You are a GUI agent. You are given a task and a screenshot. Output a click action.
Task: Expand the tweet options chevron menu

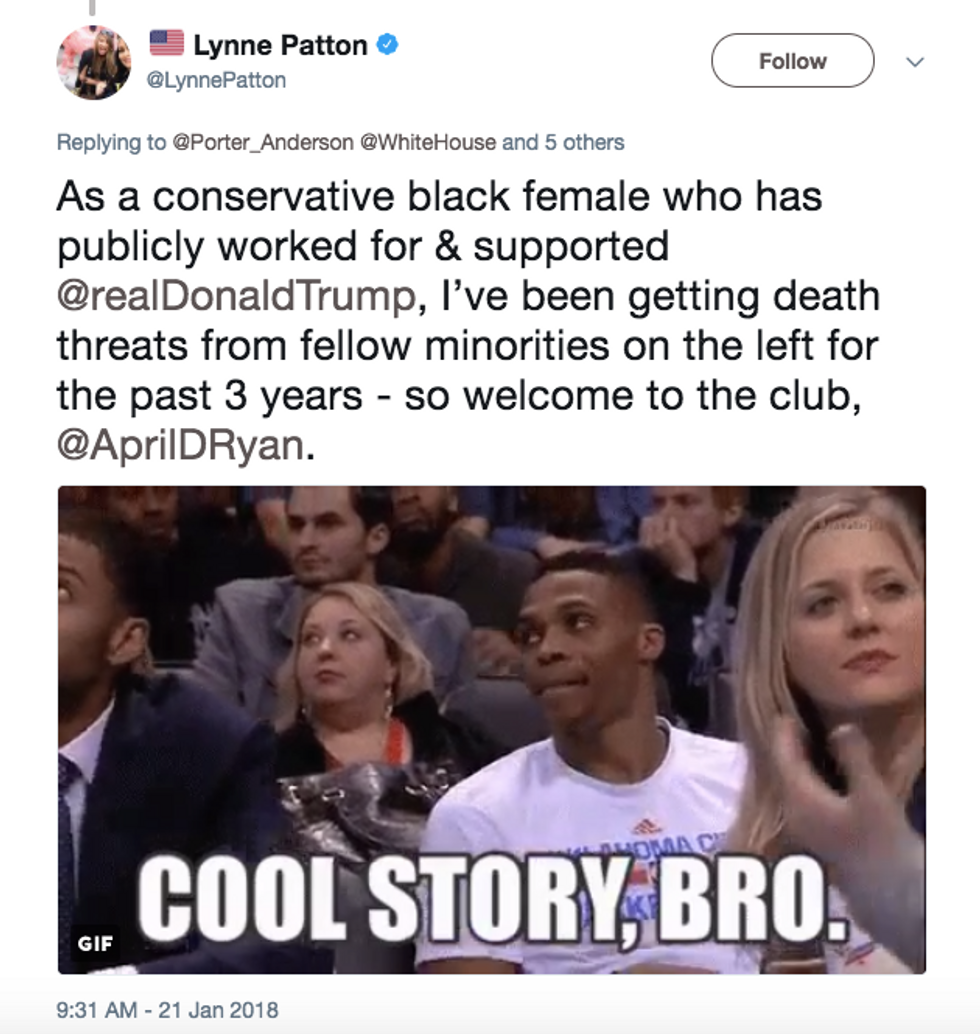[915, 62]
